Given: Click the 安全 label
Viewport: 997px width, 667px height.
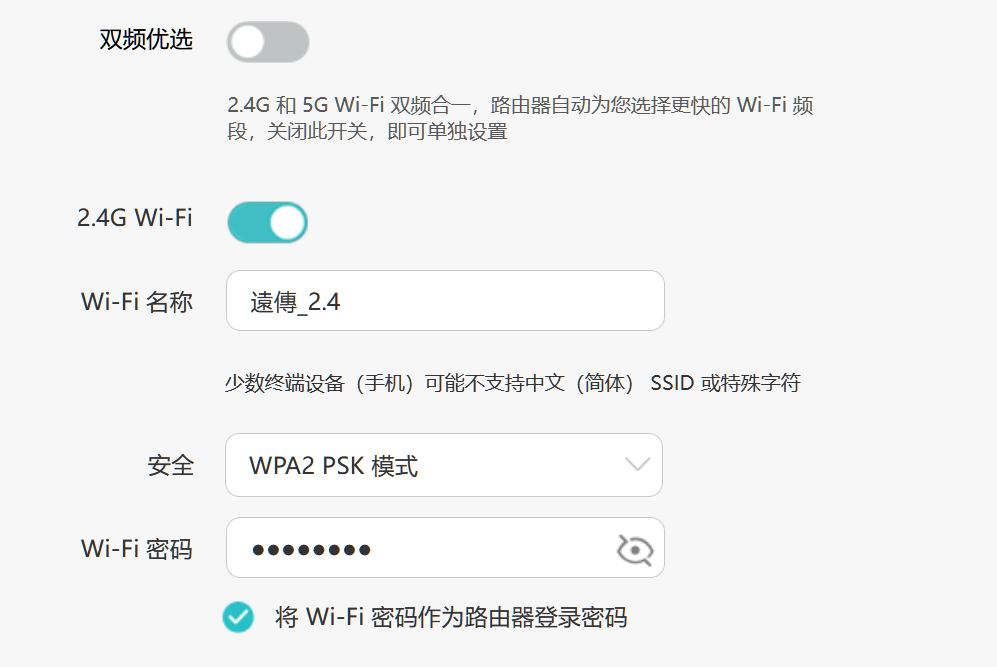Looking at the screenshot, I should tap(169, 465).
